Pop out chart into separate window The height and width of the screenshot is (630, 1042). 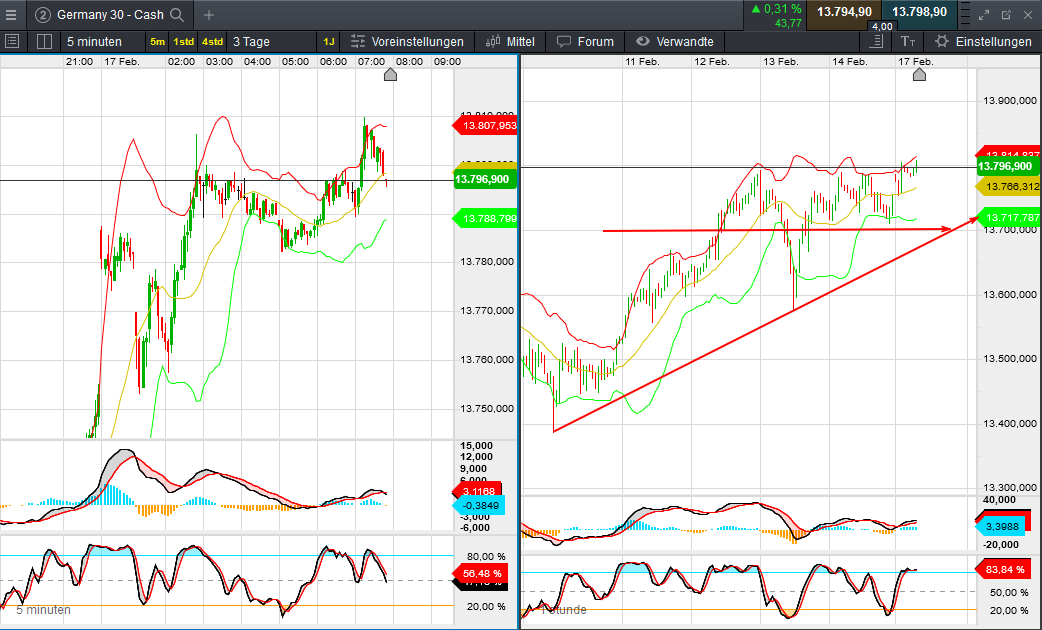click(x=1006, y=15)
